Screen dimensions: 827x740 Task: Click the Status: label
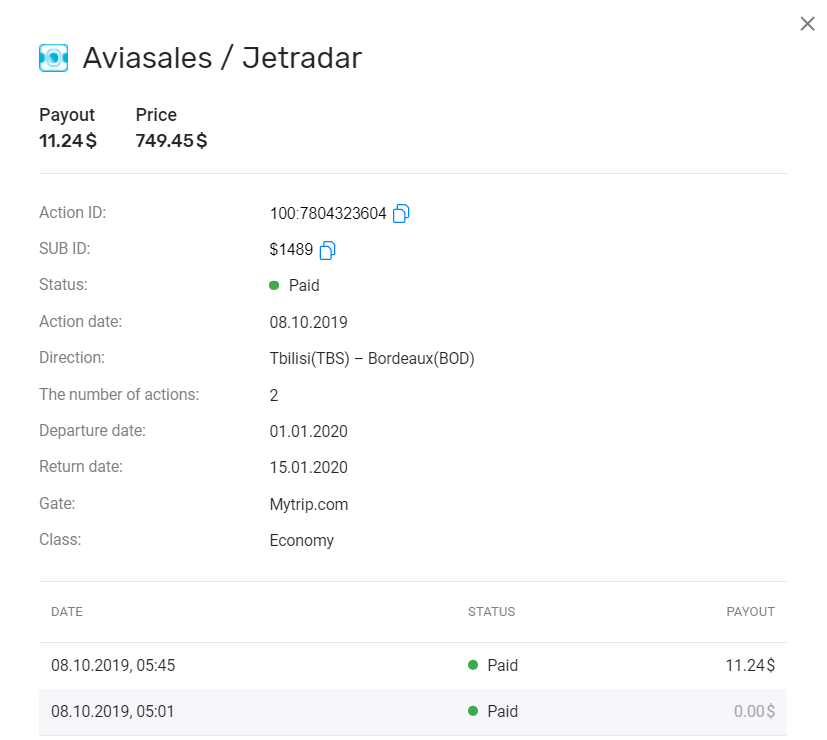point(63,285)
